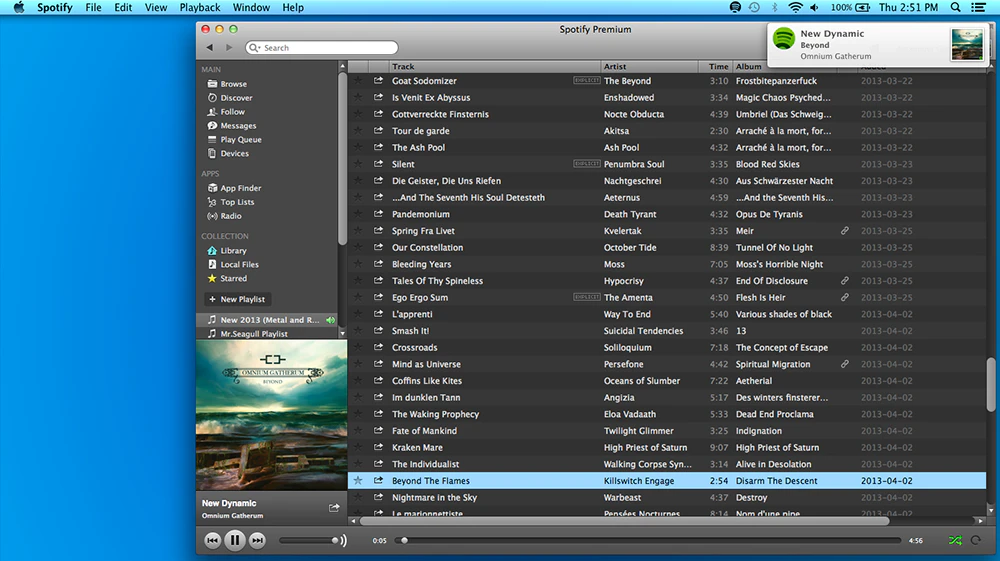
Task: Open the Playback menu
Action: click(200, 8)
